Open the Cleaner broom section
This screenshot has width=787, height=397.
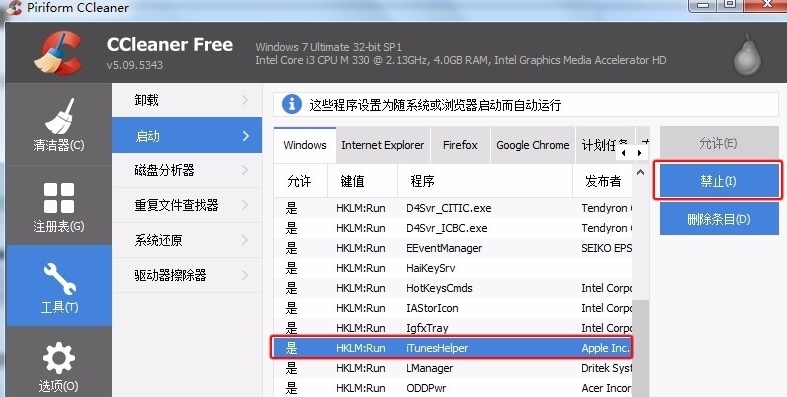pos(59,124)
